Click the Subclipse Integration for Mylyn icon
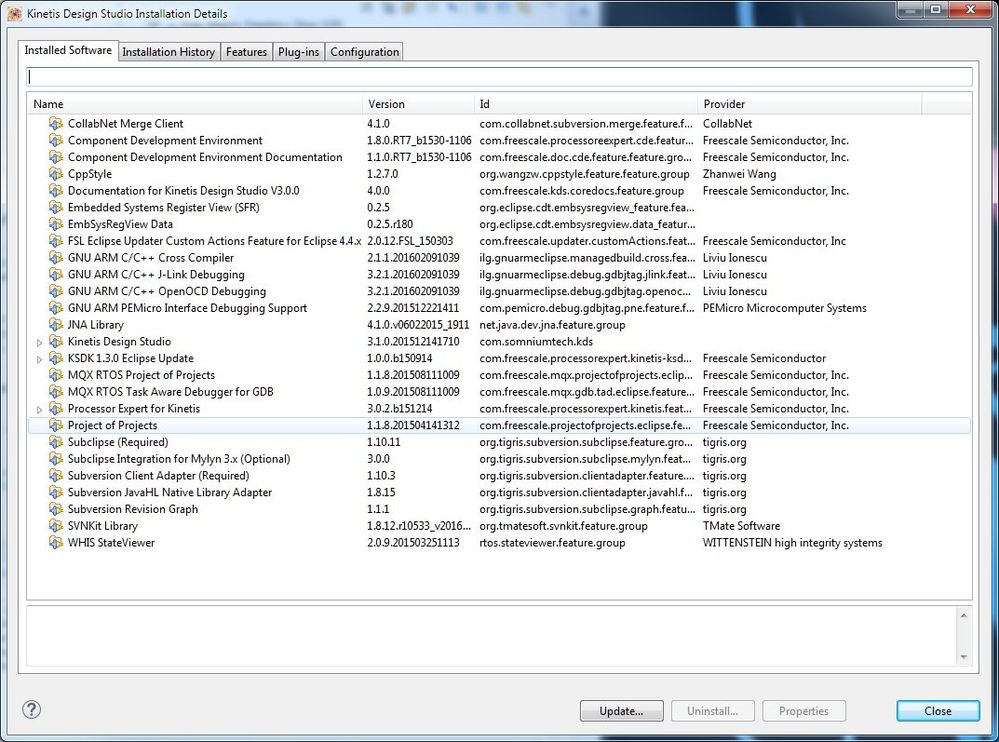The height and width of the screenshot is (742, 999). pos(56,459)
